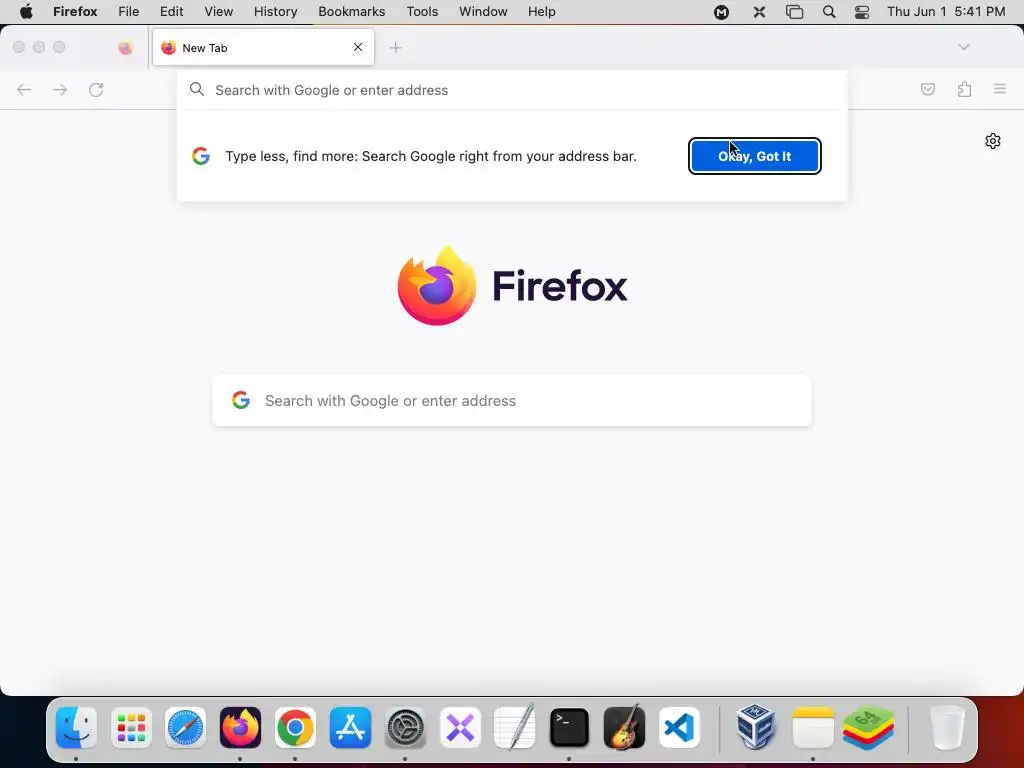Open the Firefox View pinned icon
The image size is (1024, 768).
(125, 48)
